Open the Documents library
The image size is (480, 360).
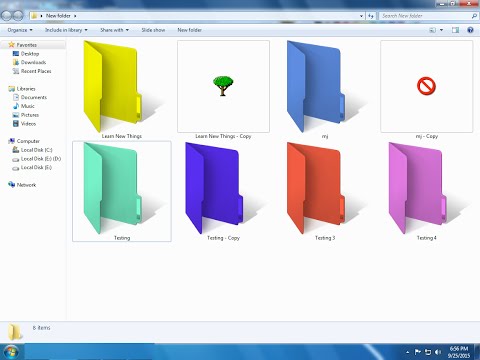coord(30,97)
